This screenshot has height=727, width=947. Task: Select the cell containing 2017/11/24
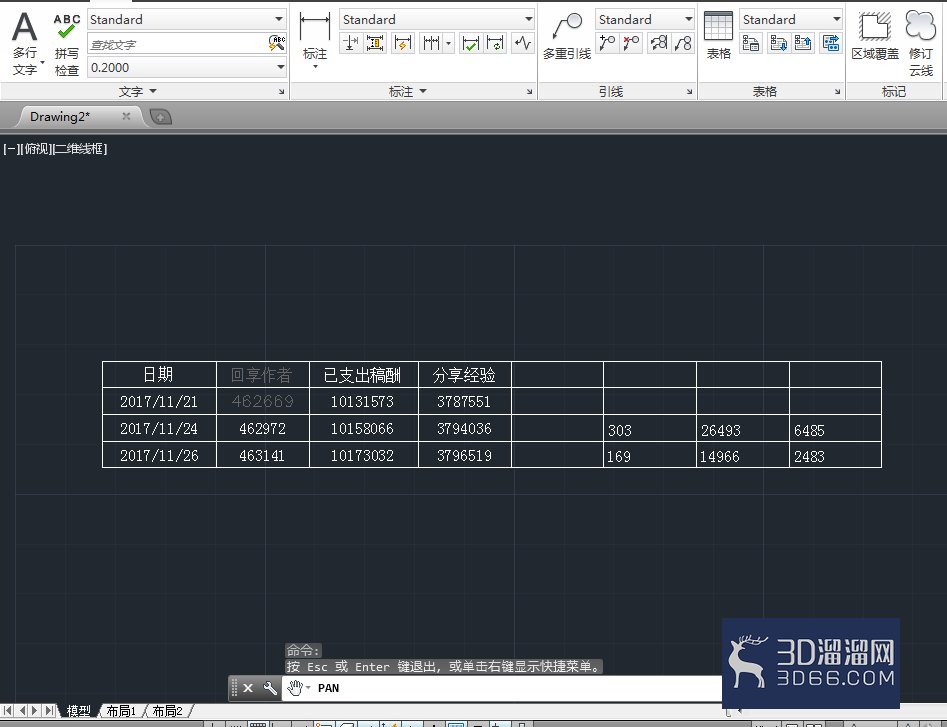159,428
